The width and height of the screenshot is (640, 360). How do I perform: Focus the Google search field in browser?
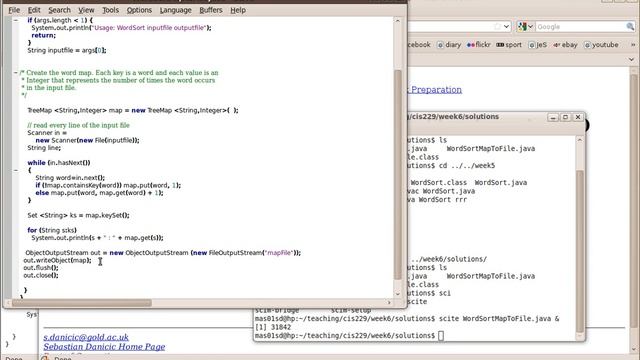click(580, 27)
